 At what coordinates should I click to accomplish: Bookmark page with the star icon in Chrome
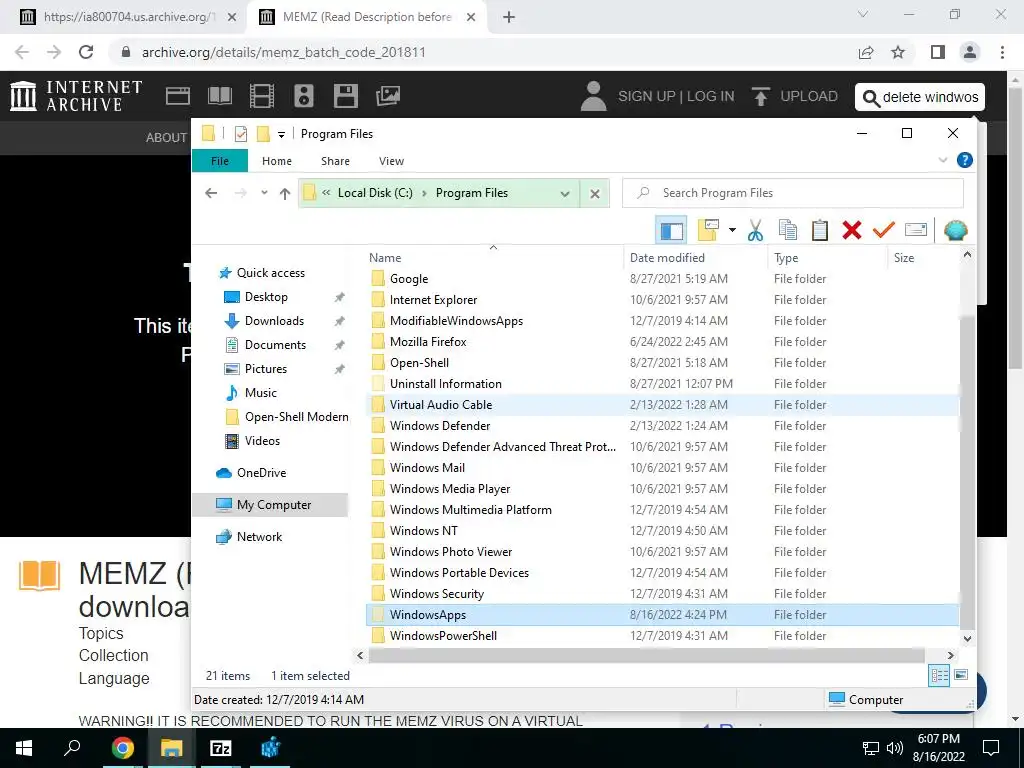tap(899, 52)
